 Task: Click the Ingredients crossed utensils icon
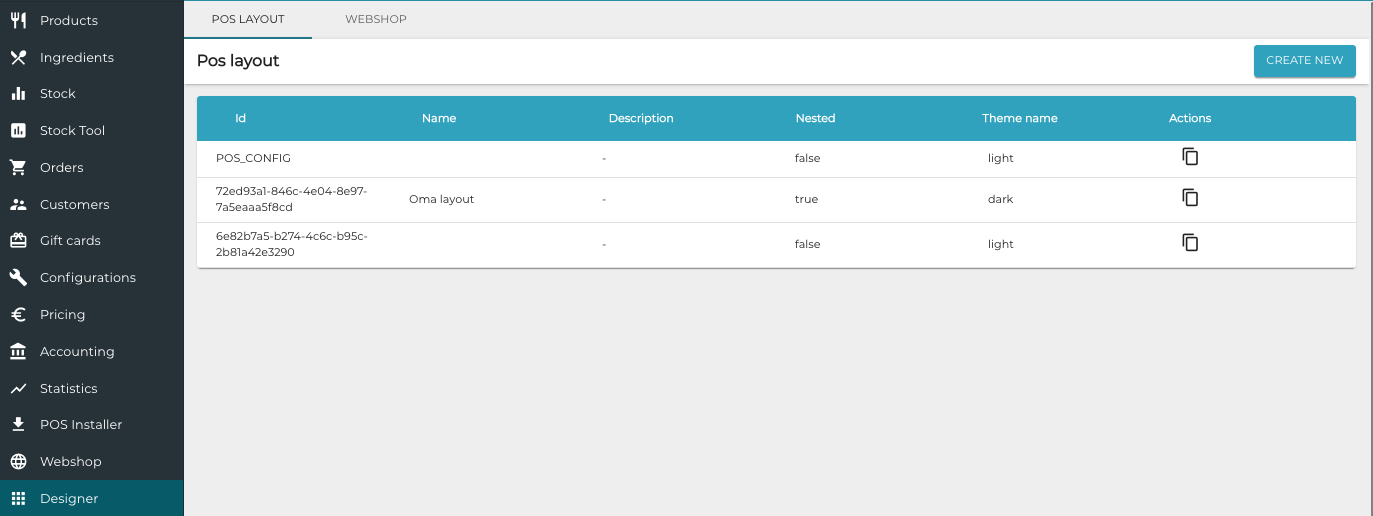click(18, 58)
